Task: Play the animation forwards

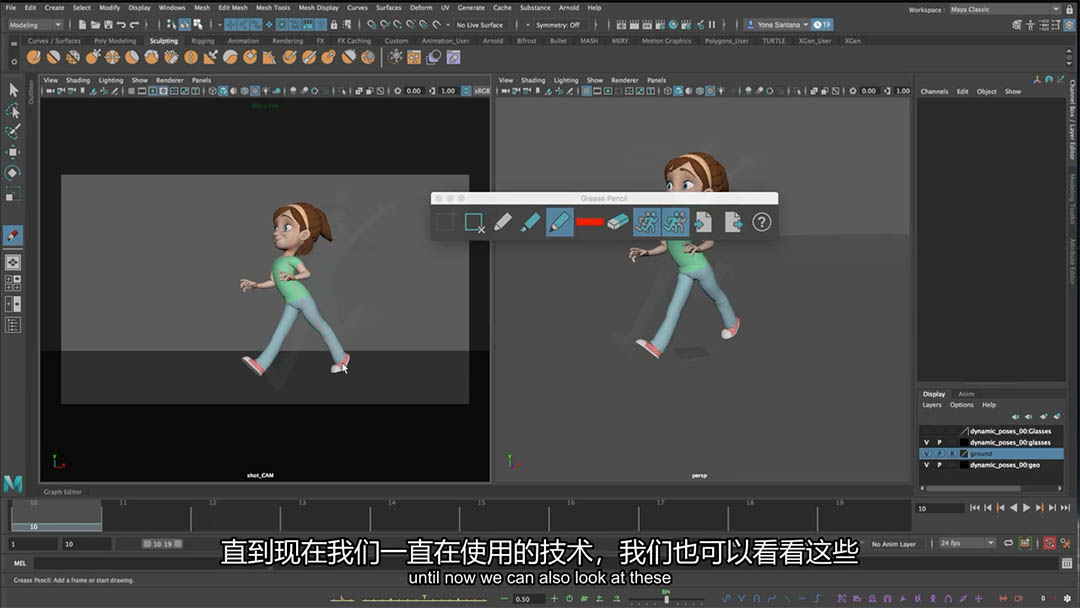Action: tap(1026, 508)
